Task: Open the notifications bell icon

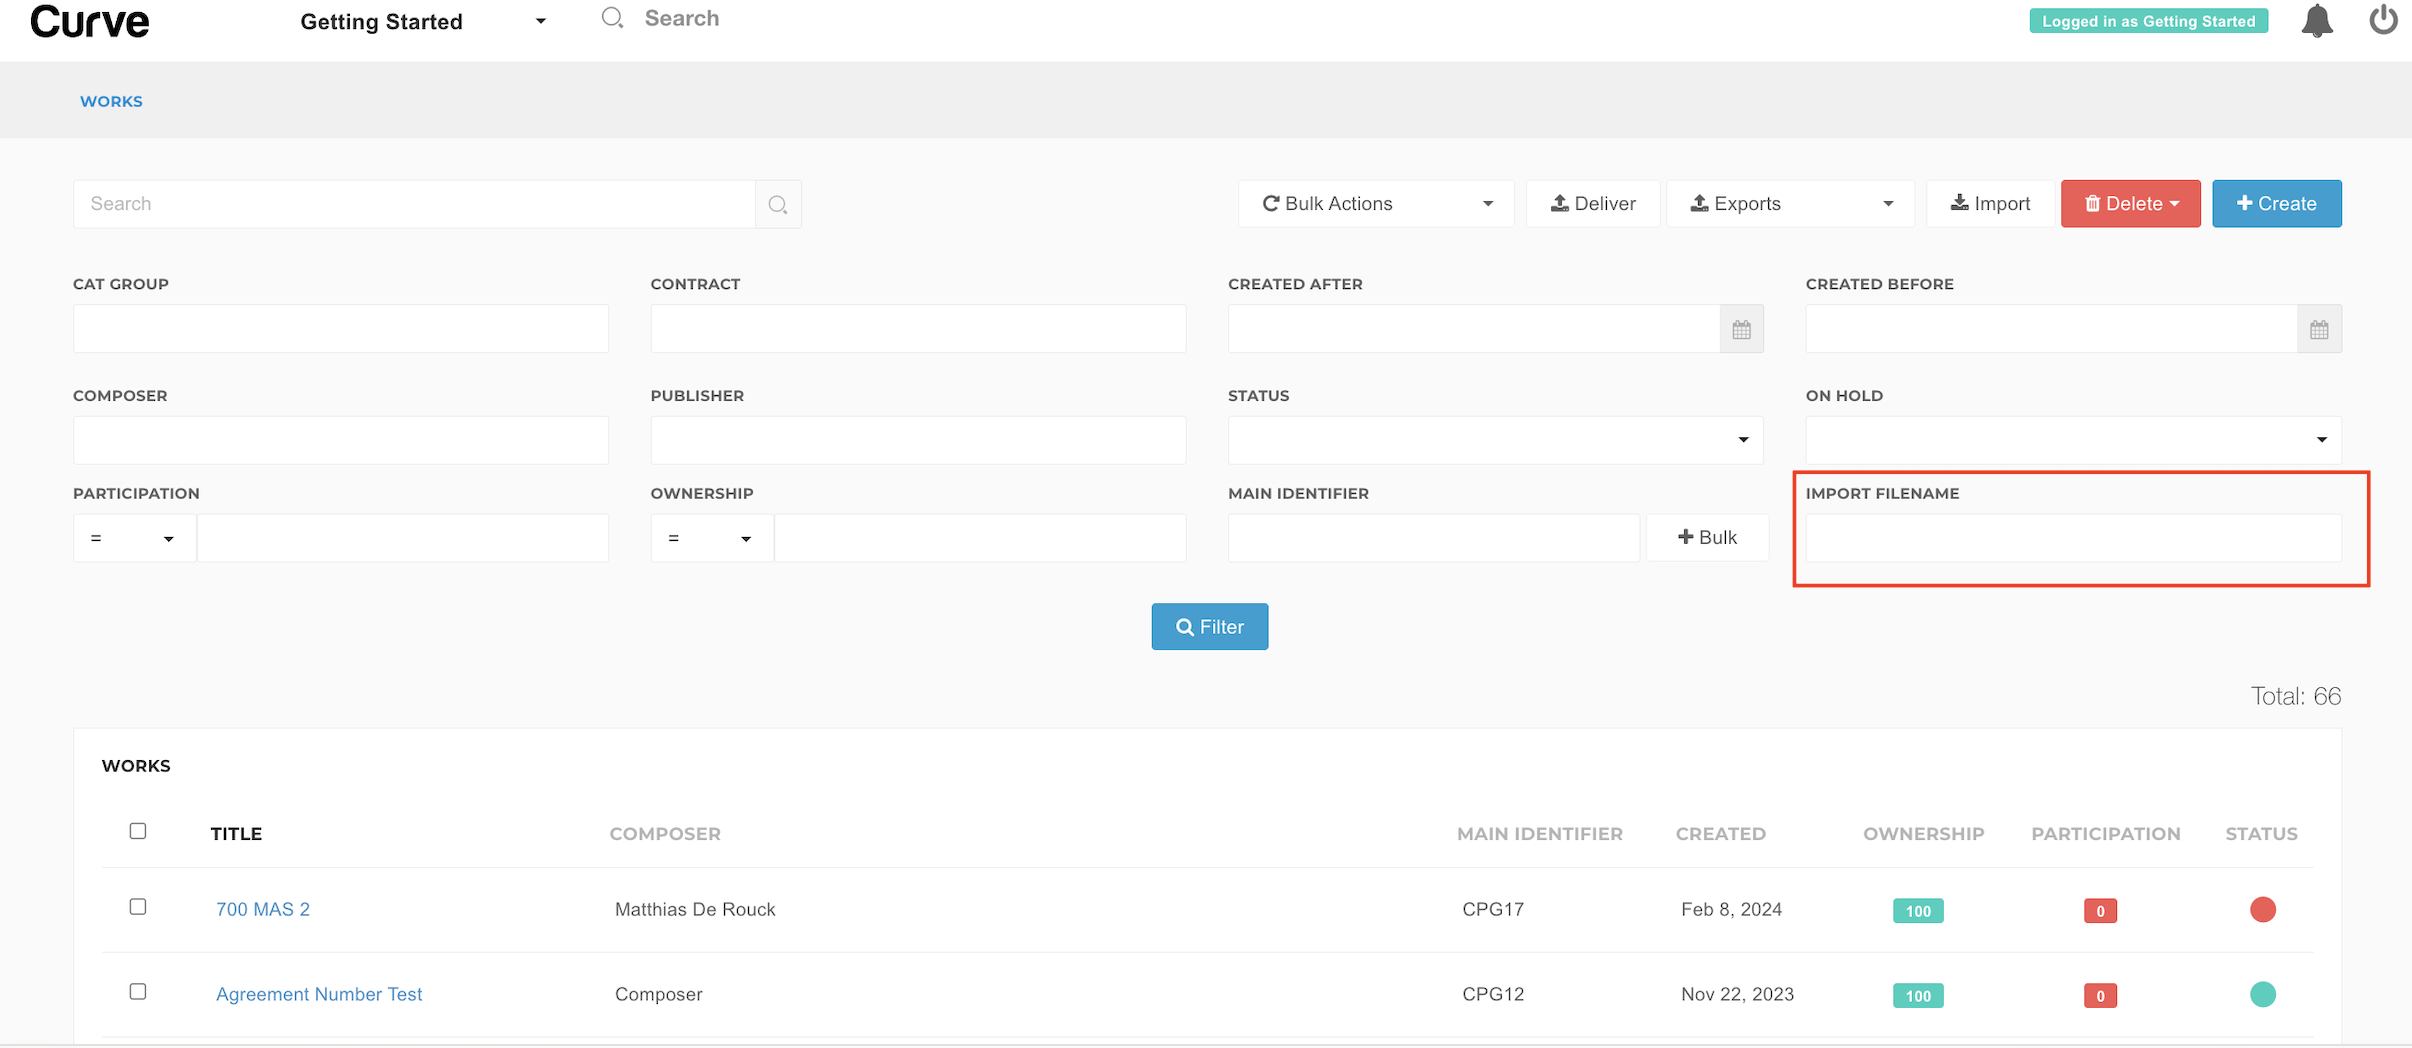Action: [x=2317, y=21]
